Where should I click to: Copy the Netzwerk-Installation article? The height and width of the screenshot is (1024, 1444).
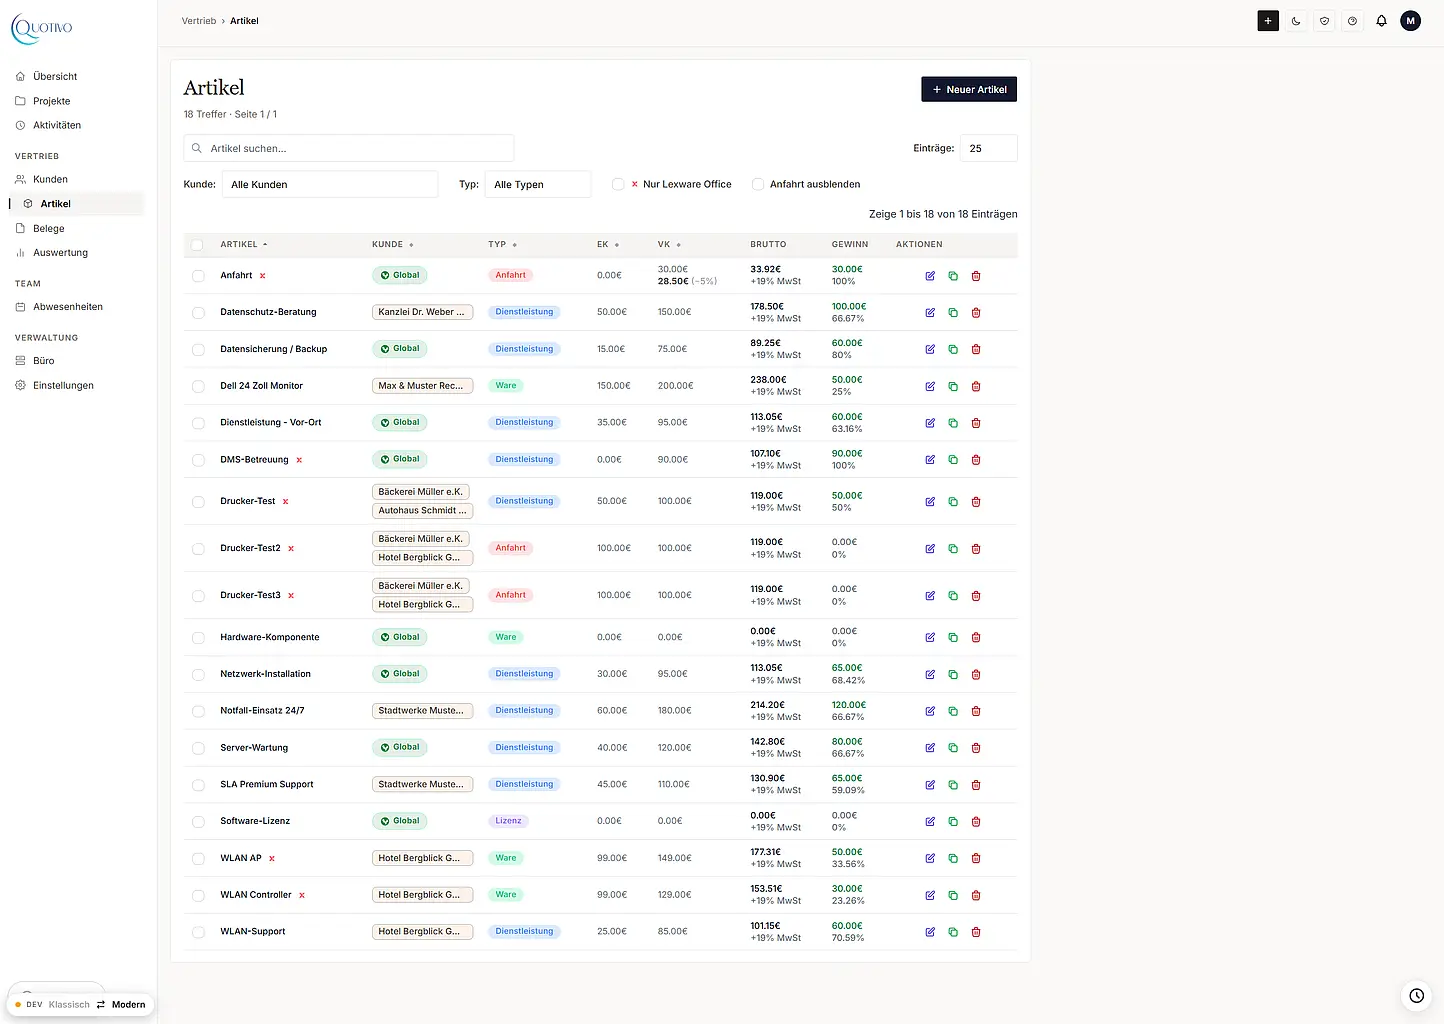(953, 674)
